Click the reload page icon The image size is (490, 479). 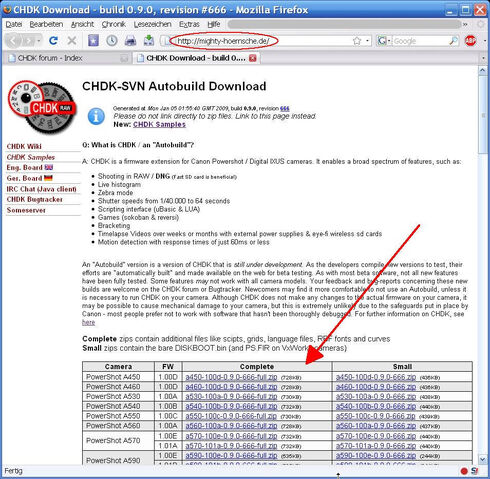coord(53,41)
